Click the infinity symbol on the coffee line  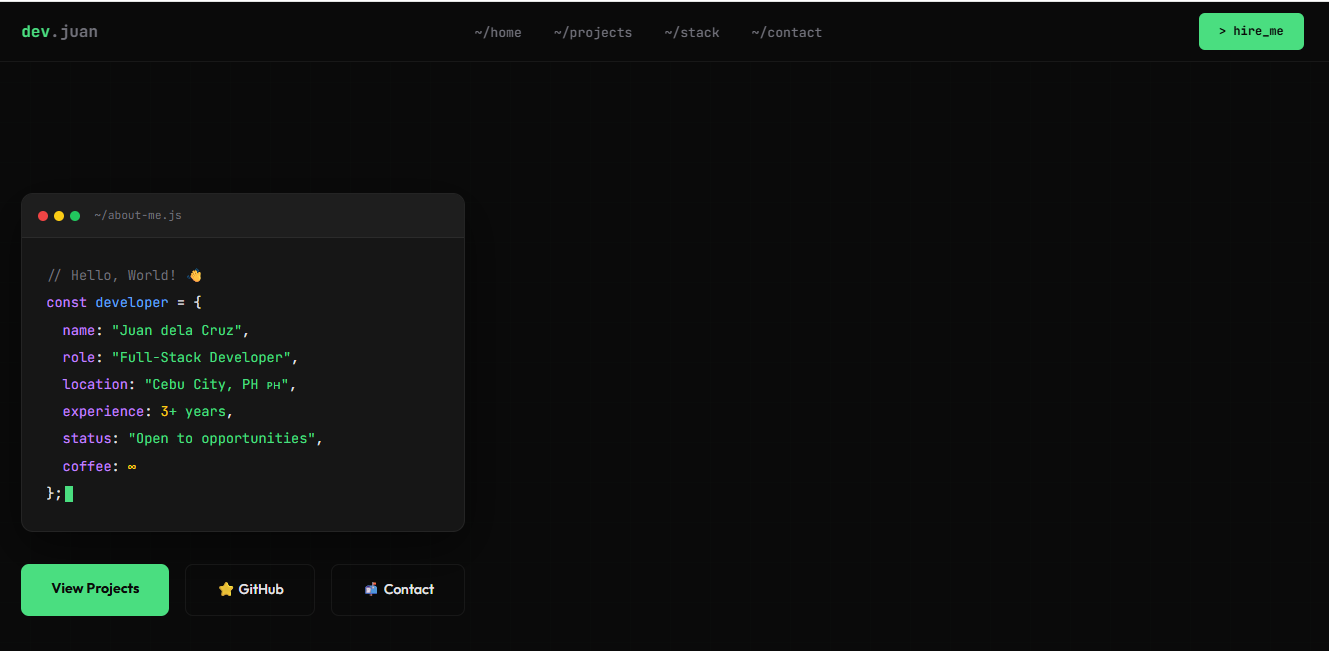pyautogui.click(x=131, y=465)
